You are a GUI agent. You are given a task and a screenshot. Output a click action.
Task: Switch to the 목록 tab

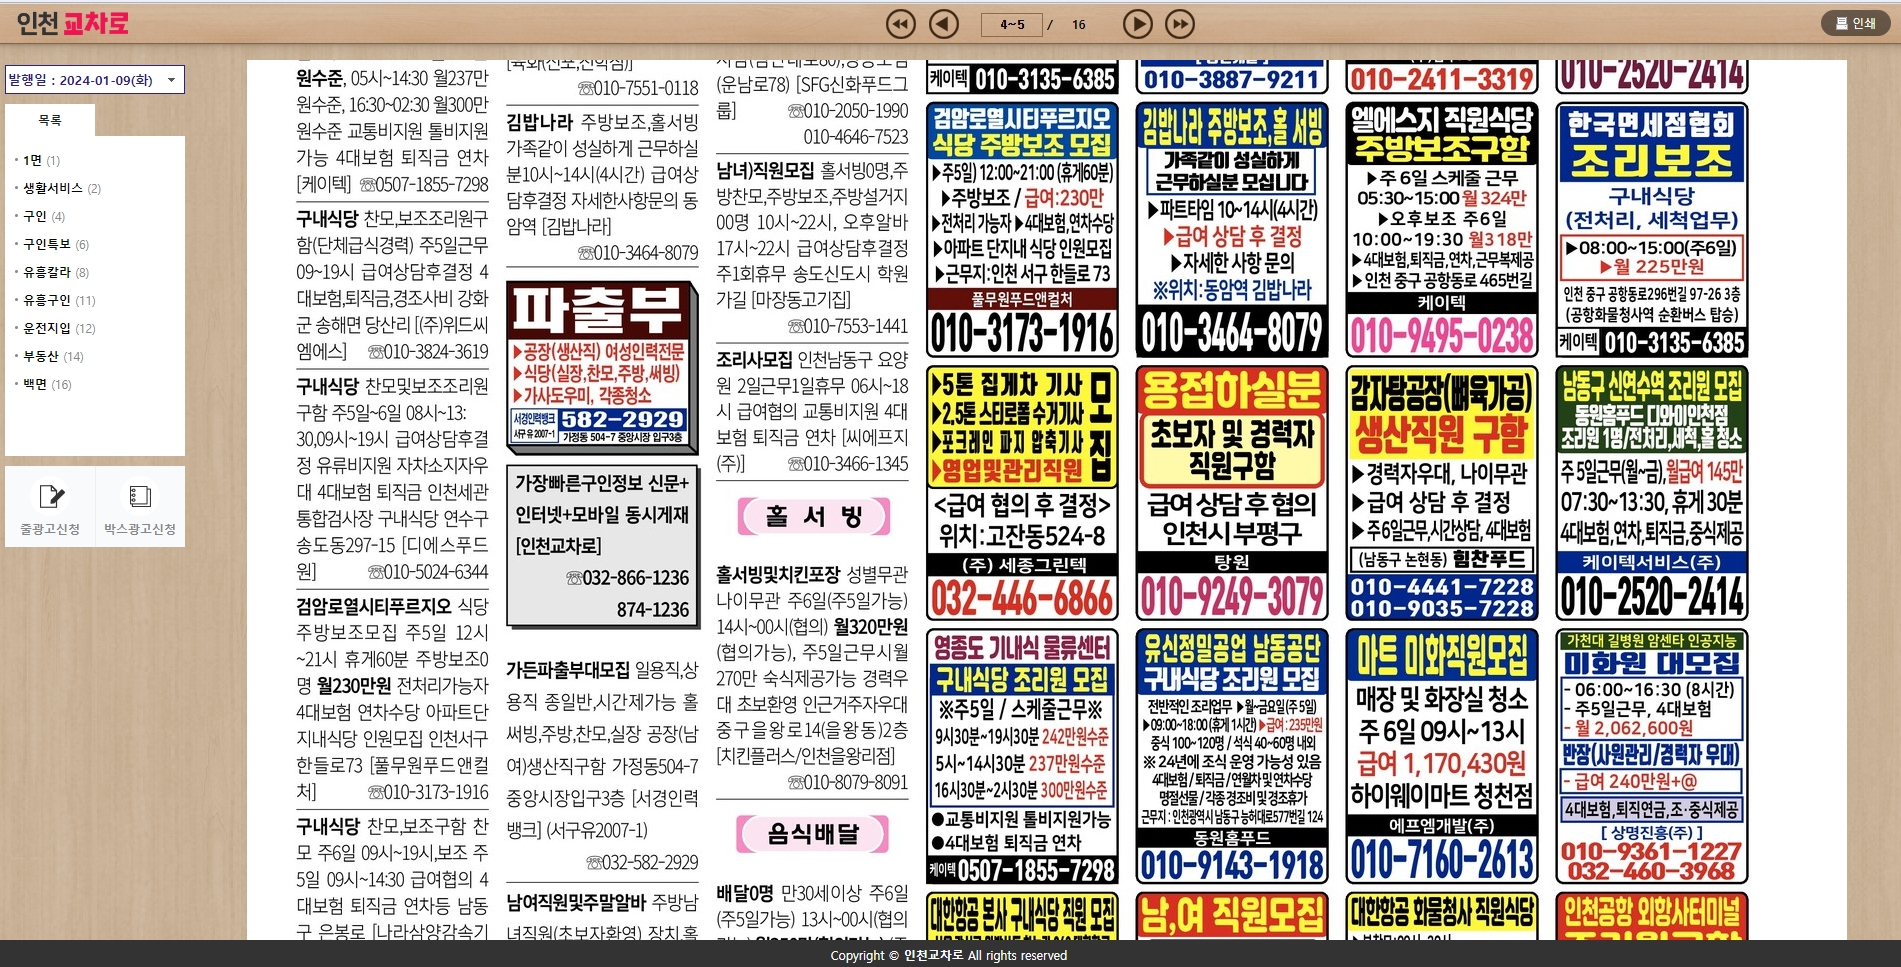52,118
